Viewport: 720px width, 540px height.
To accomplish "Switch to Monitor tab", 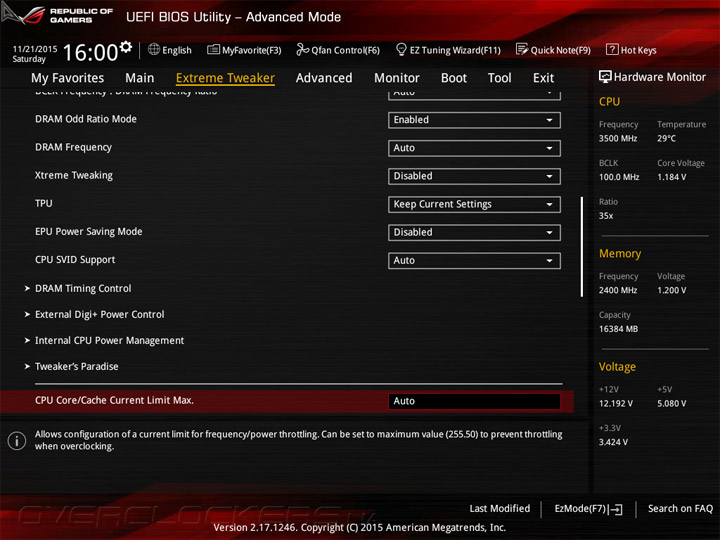I will [x=397, y=78].
